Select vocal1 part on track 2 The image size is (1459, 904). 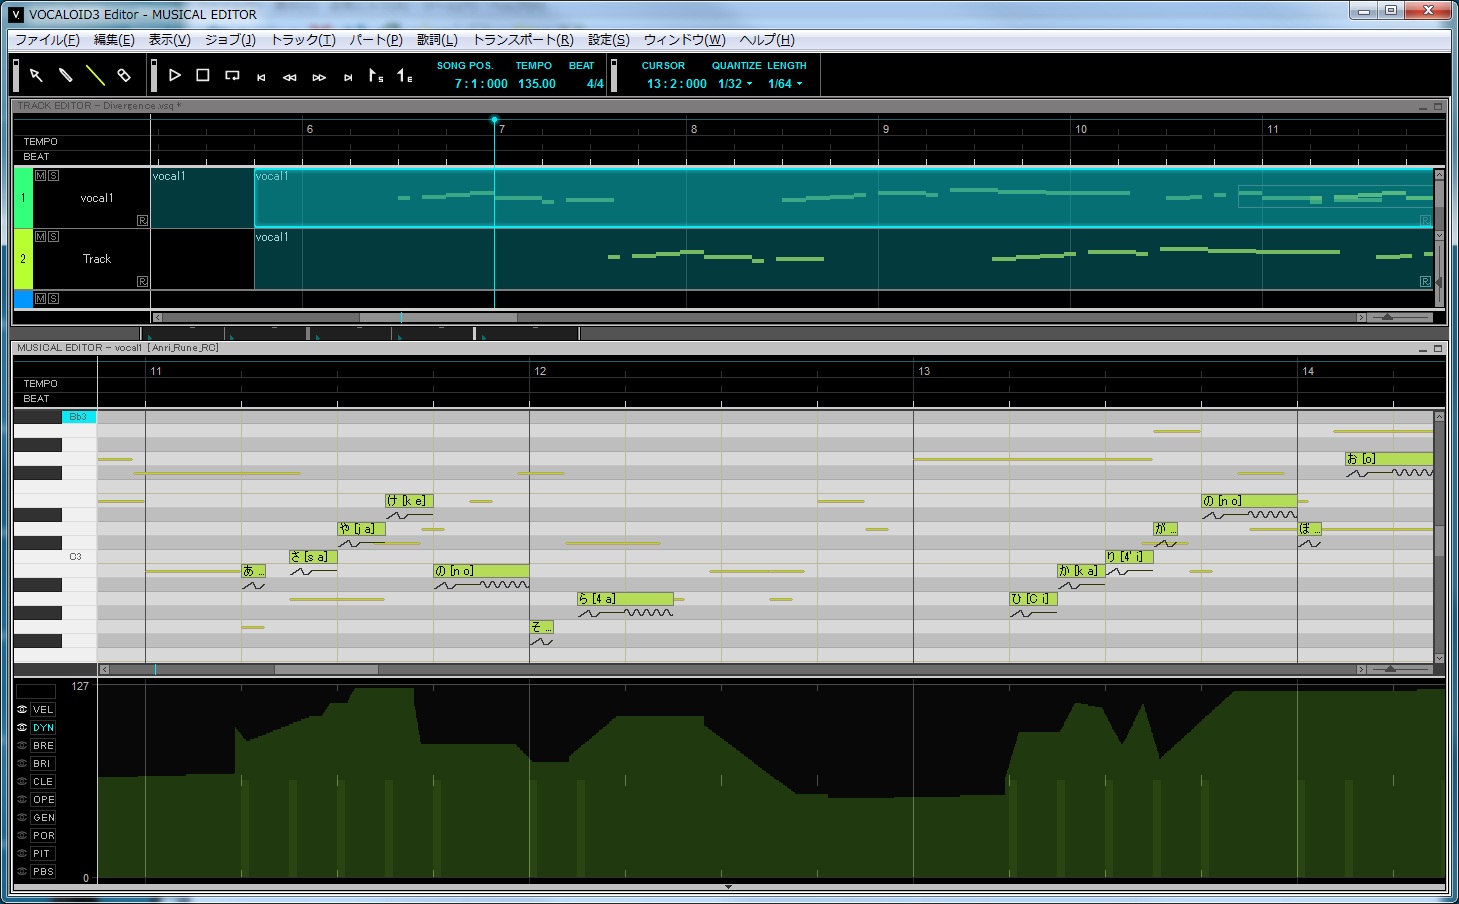click(x=844, y=259)
